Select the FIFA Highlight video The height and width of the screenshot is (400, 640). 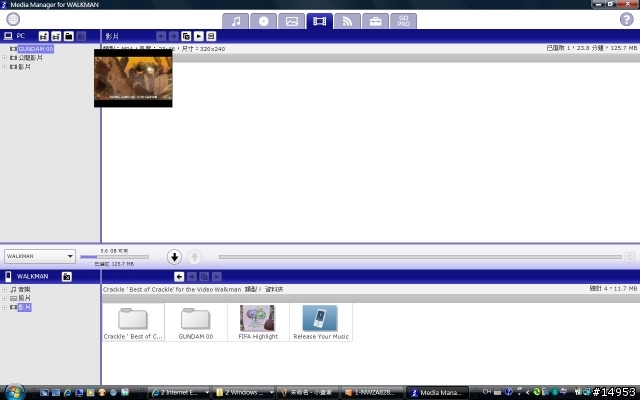coord(258,322)
